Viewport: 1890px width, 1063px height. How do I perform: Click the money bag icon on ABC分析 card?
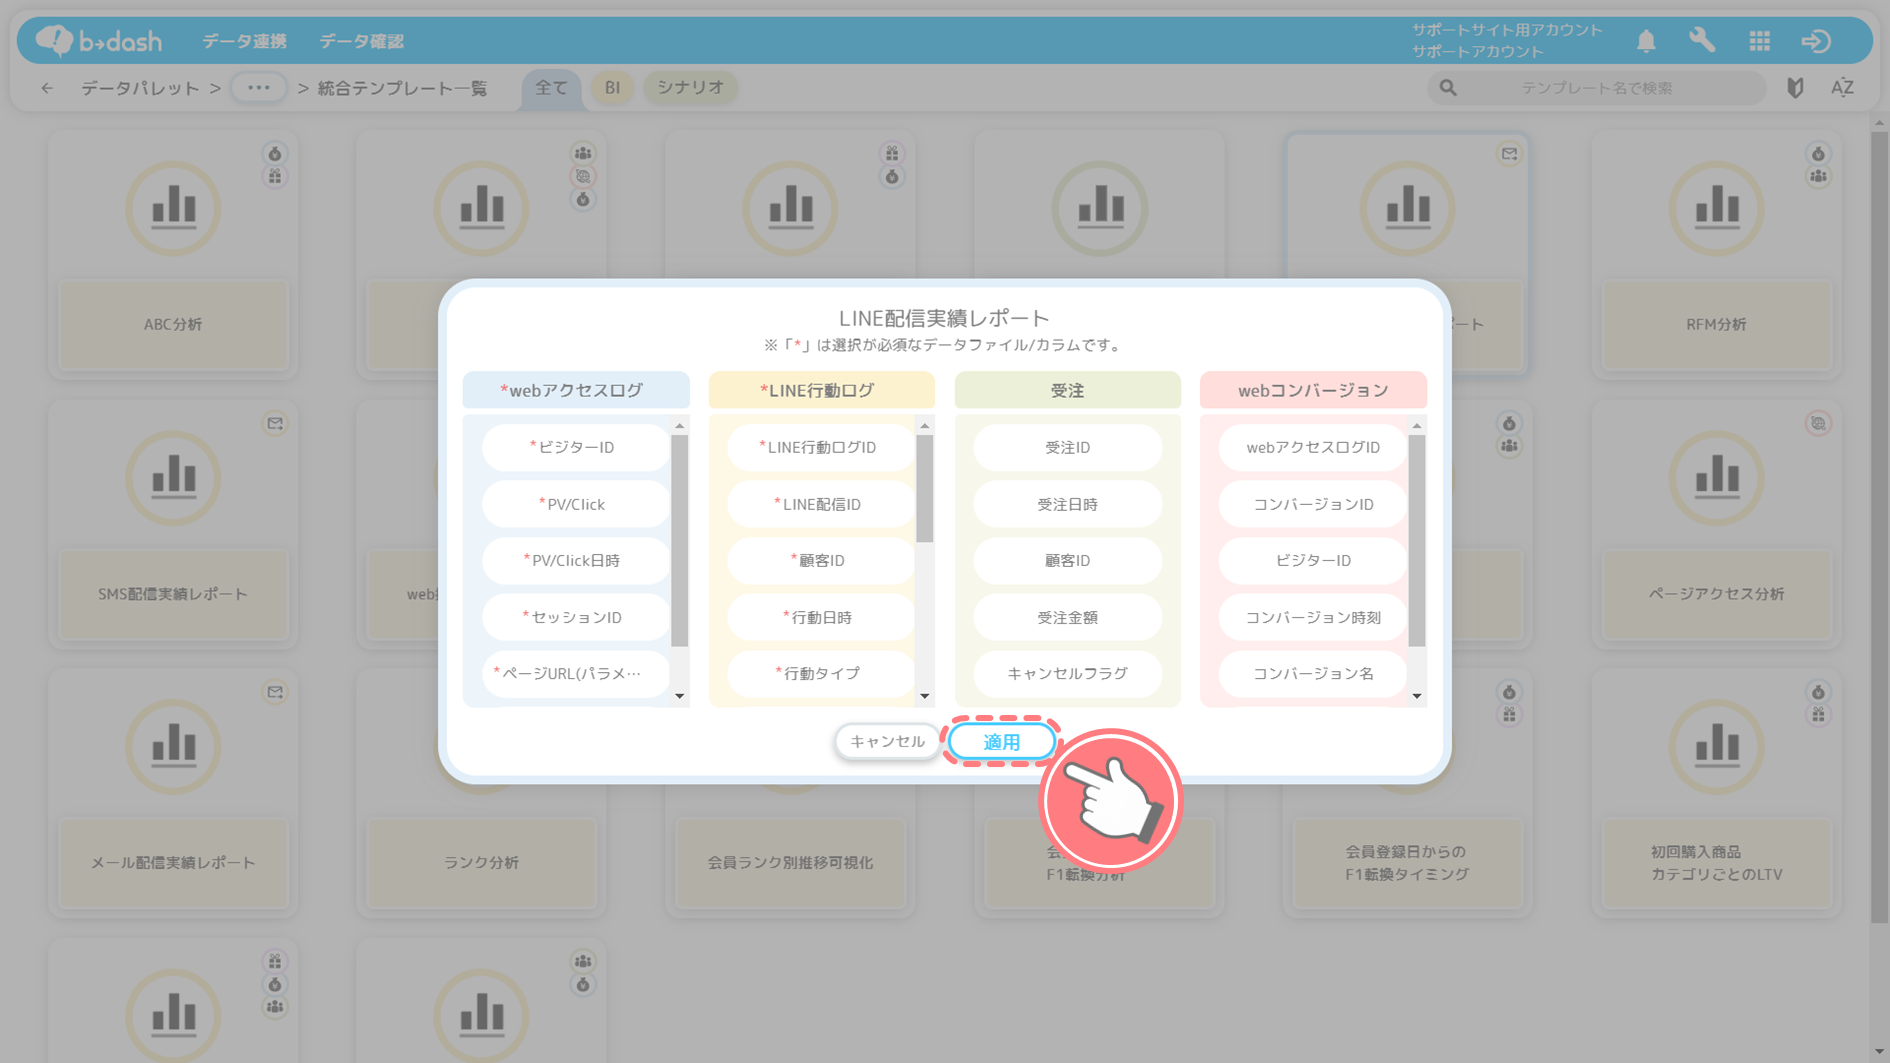pos(275,154)
